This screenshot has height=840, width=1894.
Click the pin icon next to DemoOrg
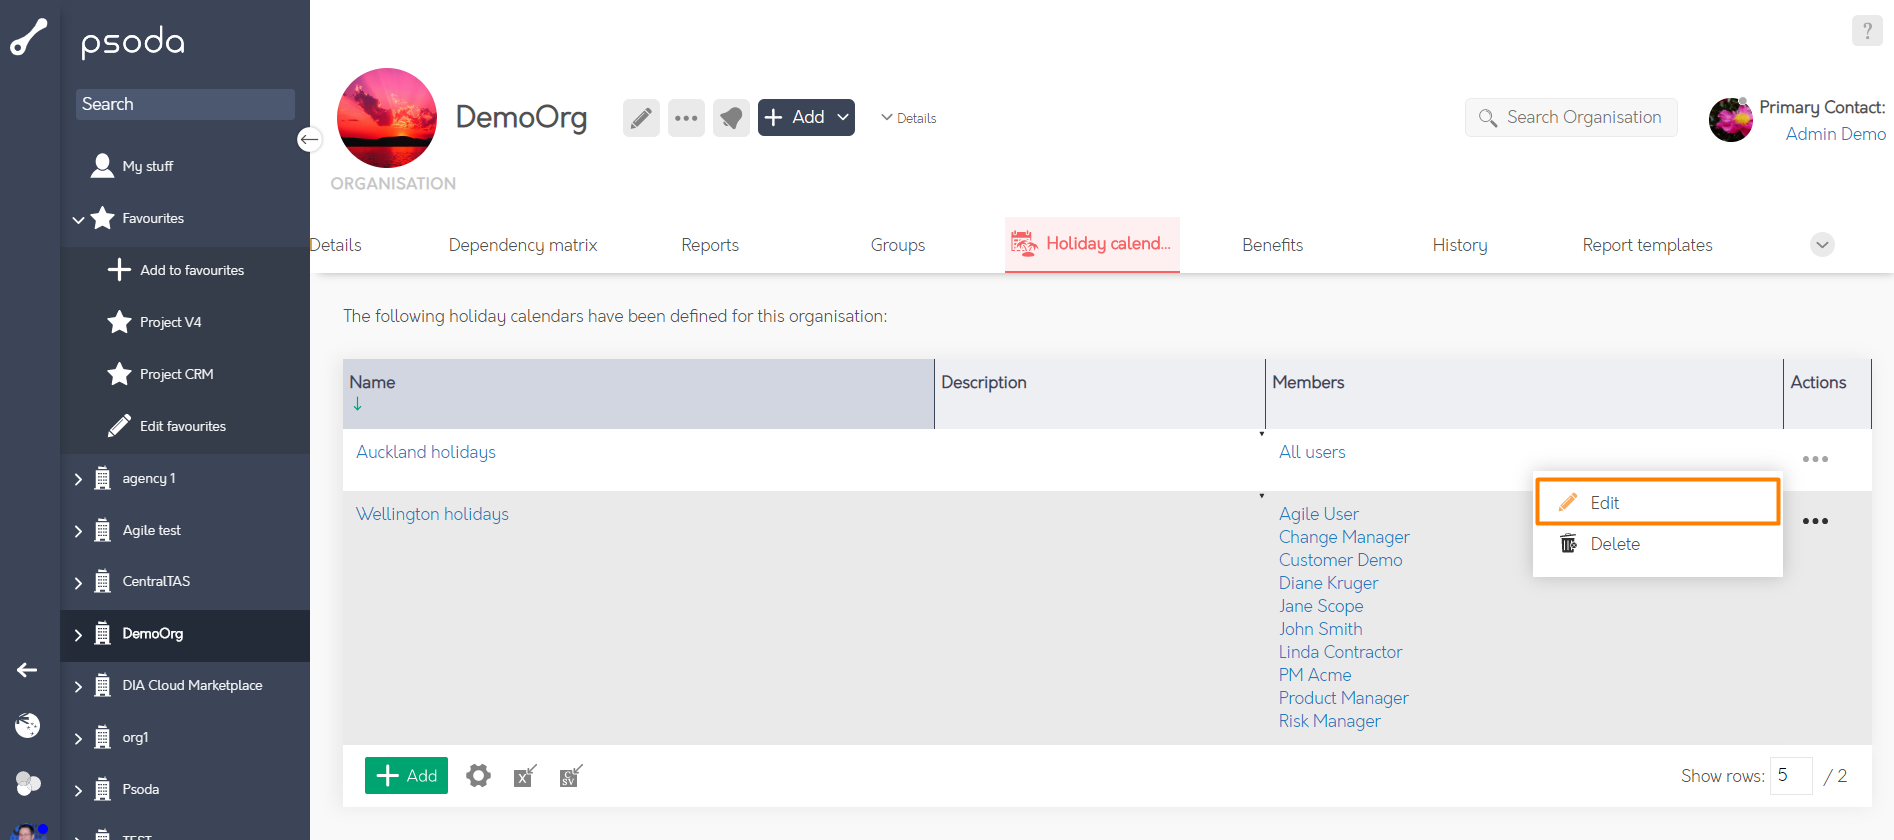[731, 118]
